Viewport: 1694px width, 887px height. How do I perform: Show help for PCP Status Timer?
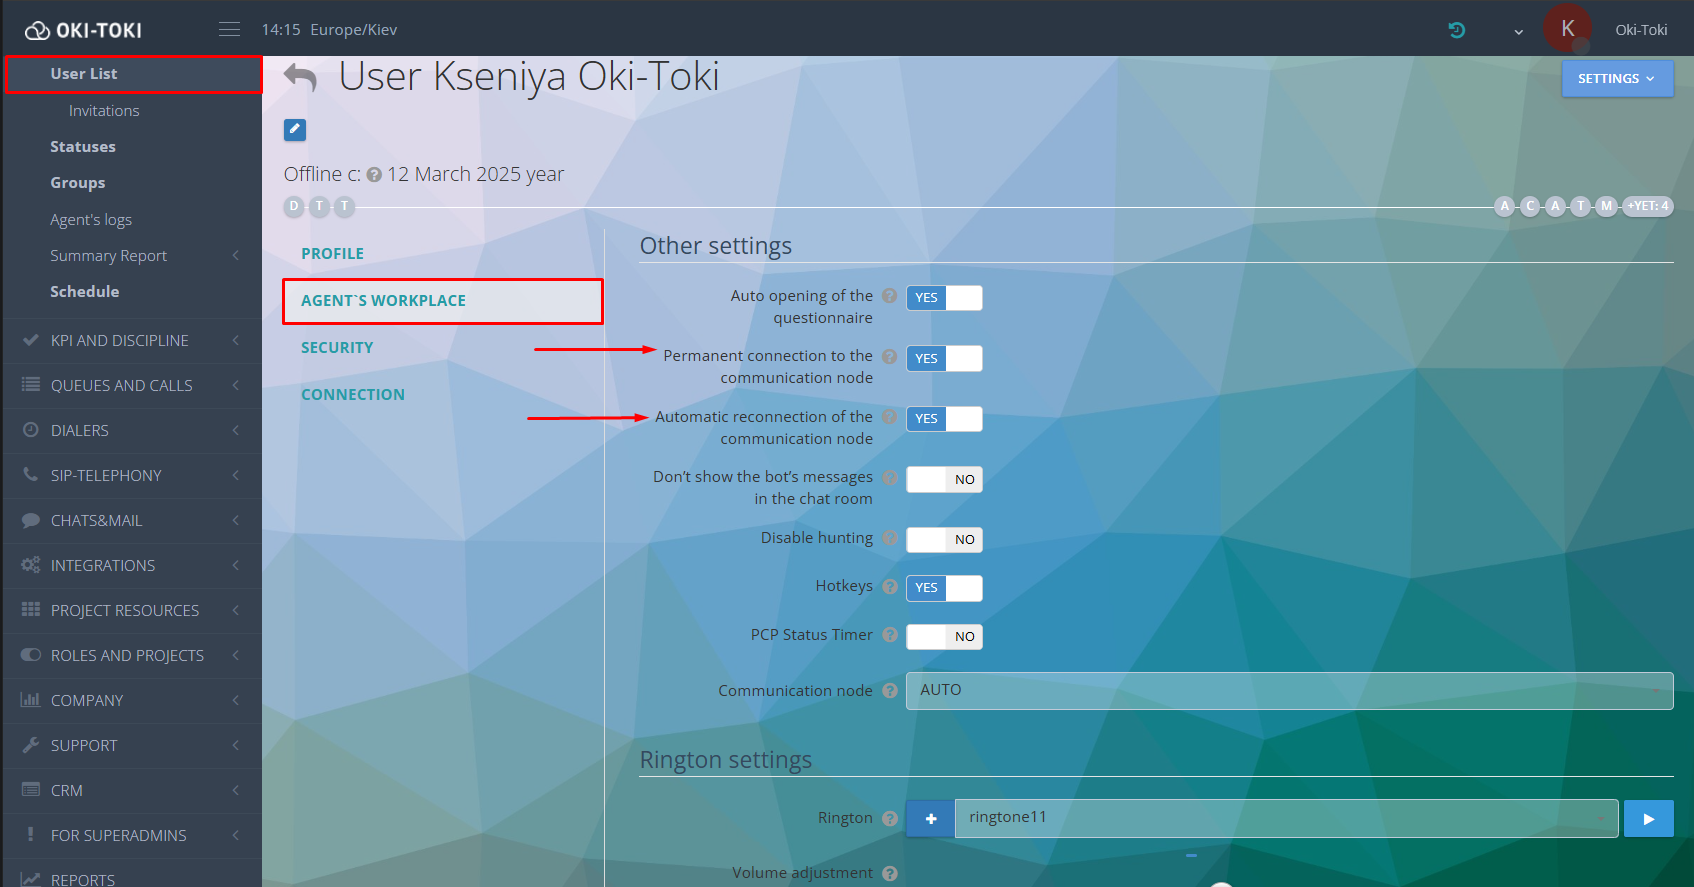click(x=890, y=635)
